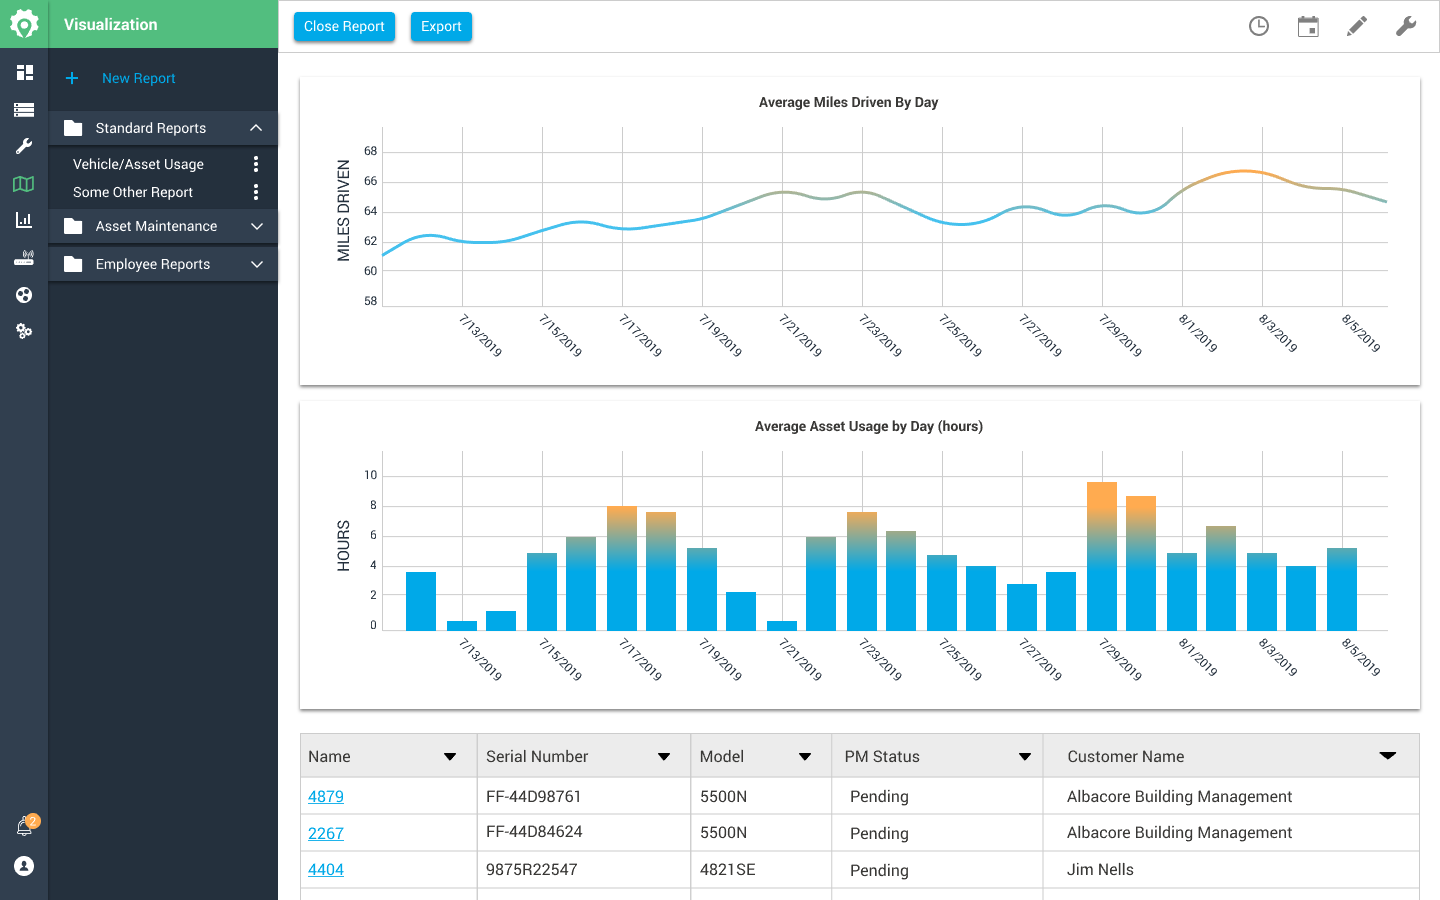The image size is (1440, 900).
Task: Click the pencil edit icon in top toolbar
Action: click(1357, 27)
